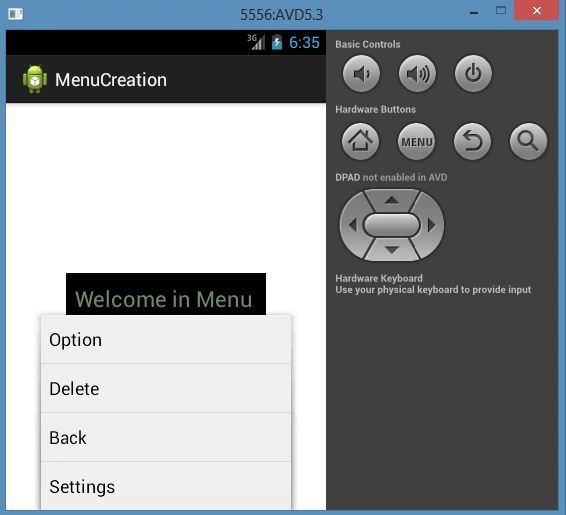This screenshot has width=566, height=515.
Task: Tap the MenuCreation title text
Action: coord(111,80)
